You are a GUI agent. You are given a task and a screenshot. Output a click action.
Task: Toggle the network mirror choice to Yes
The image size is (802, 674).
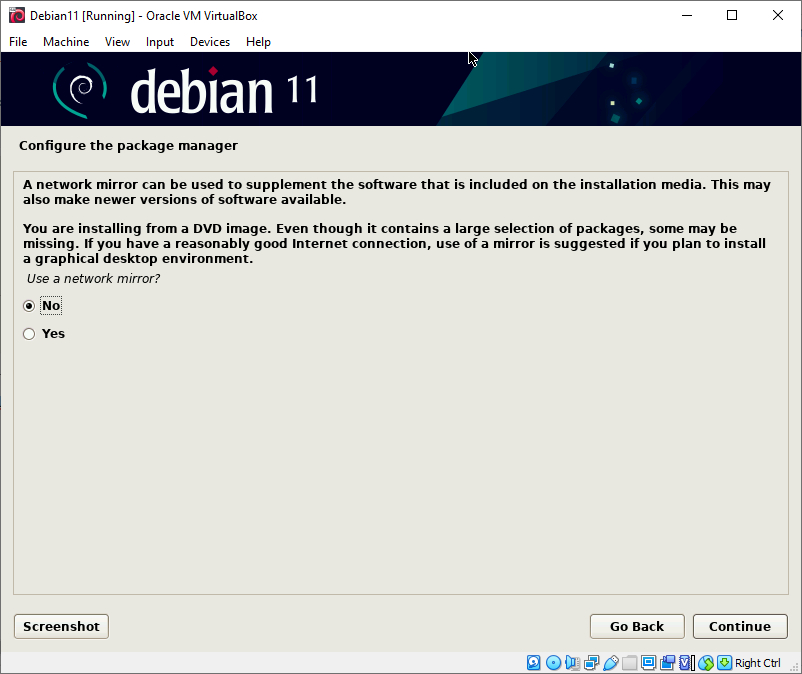[x=29, y=333]
